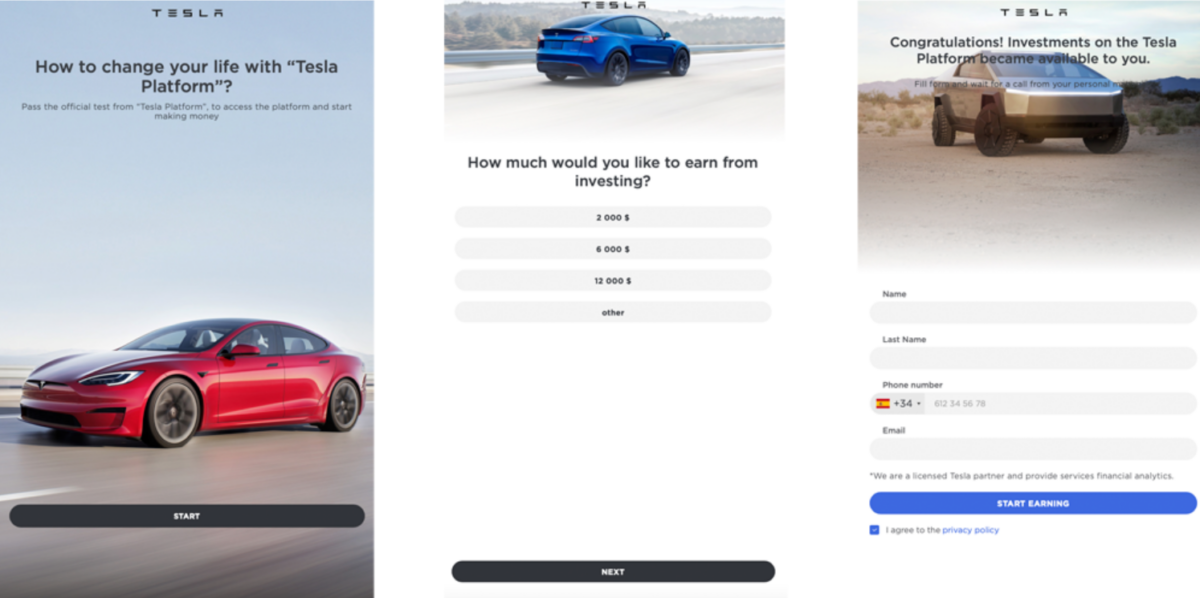
Task: Open the privacy policy link
Action: (x=970, y=530)
